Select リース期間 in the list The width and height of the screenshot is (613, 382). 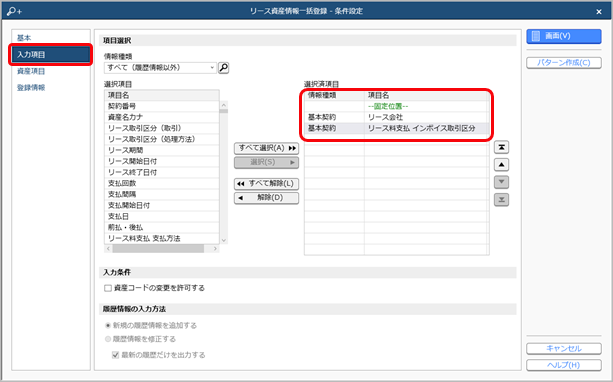click(x=161, y=150)
